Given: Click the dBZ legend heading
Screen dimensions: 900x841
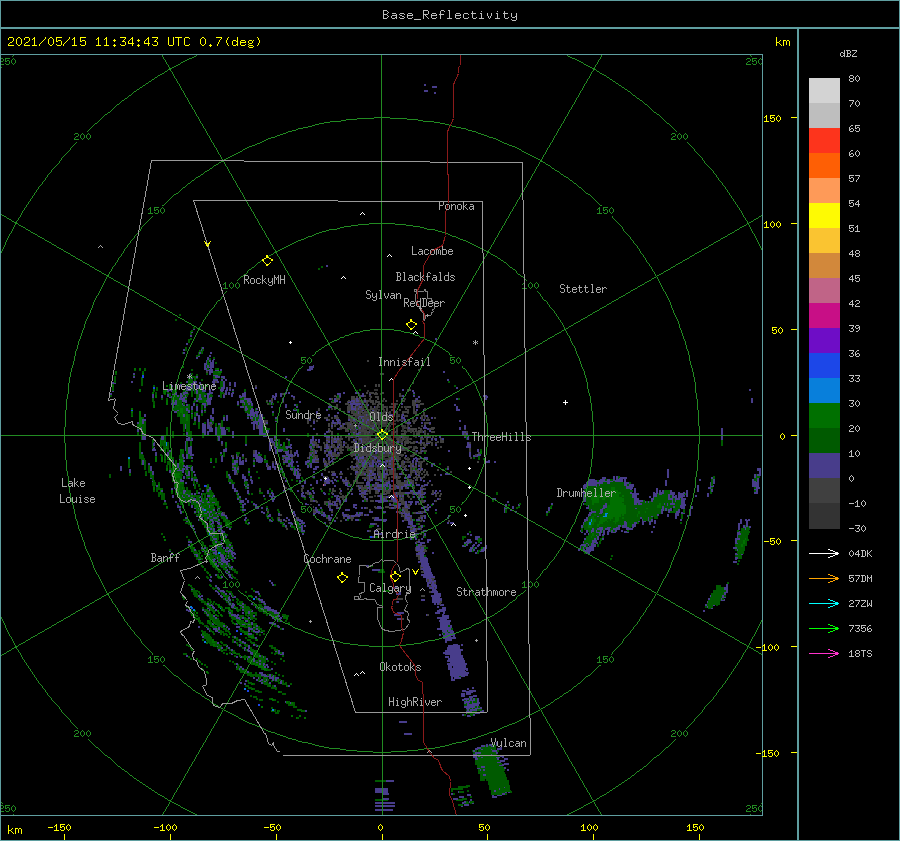Looking at the screenshot, I should pyautogui.click(x=848, y=53).
